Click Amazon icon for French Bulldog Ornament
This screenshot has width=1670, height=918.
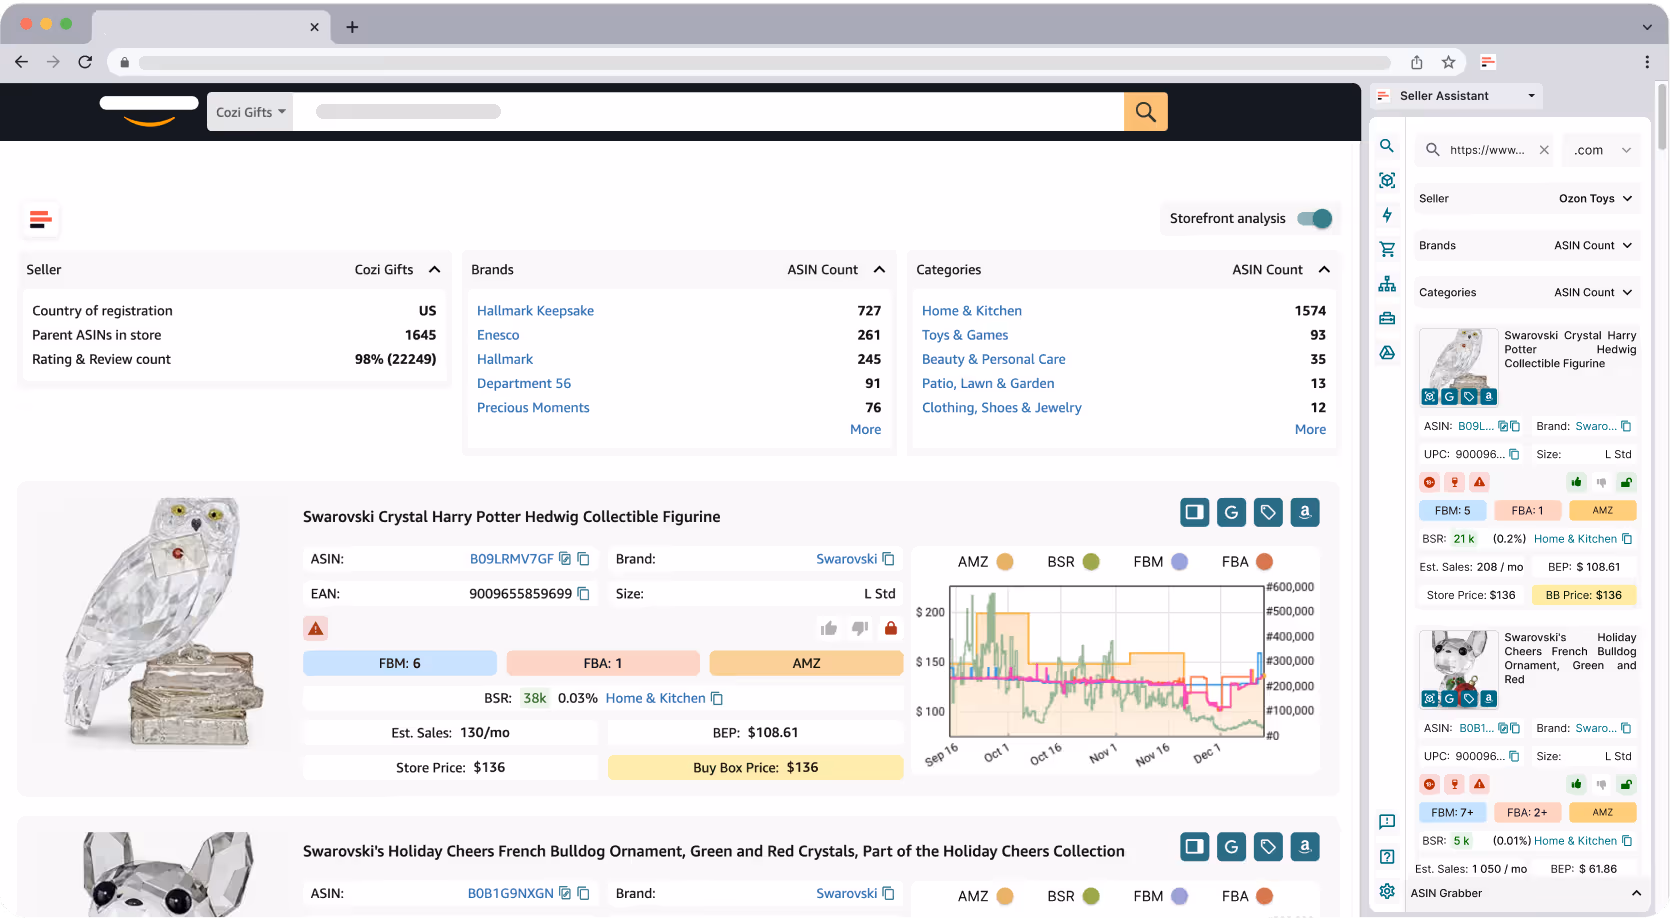click(x=1305, y=847)
